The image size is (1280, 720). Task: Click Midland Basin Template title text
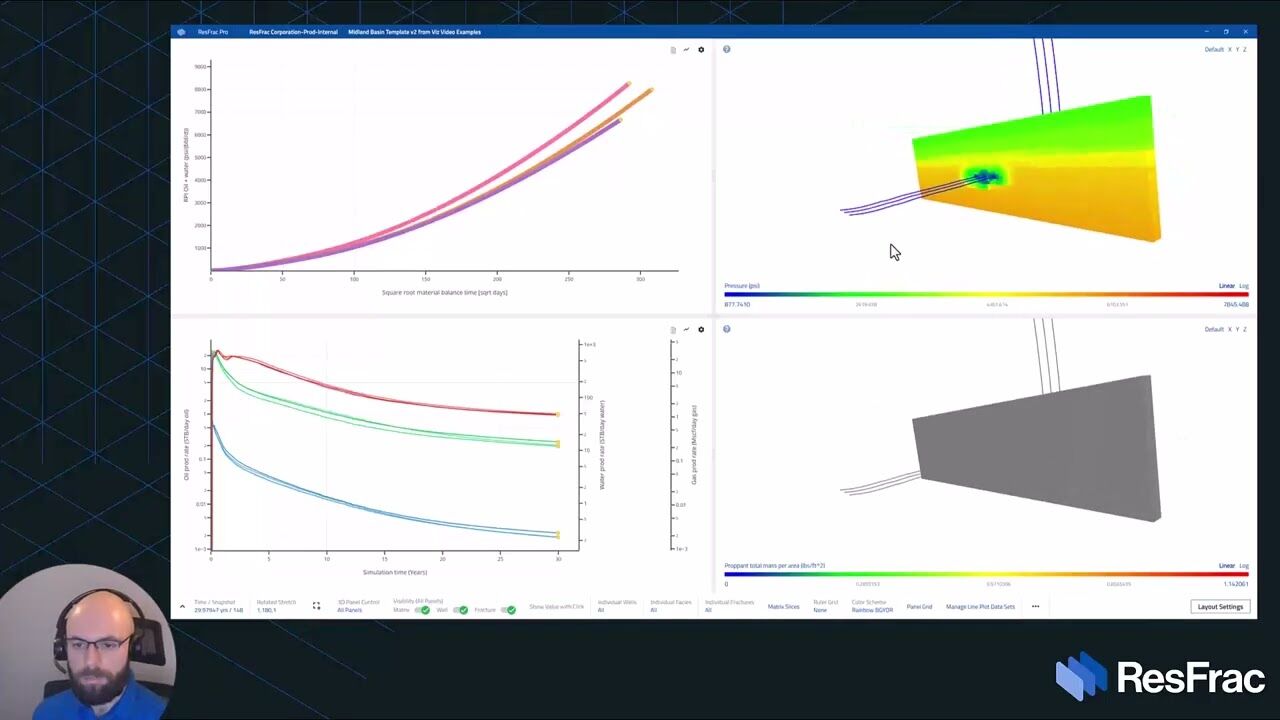(x=414, y=32)
